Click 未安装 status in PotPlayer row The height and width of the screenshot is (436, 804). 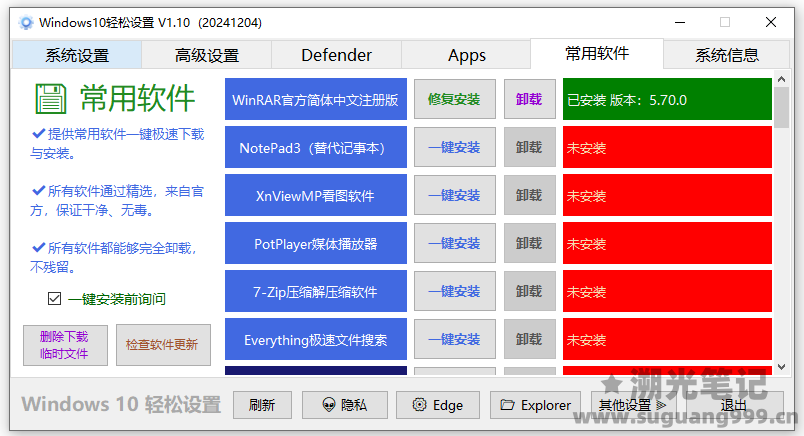pos(667,243)
